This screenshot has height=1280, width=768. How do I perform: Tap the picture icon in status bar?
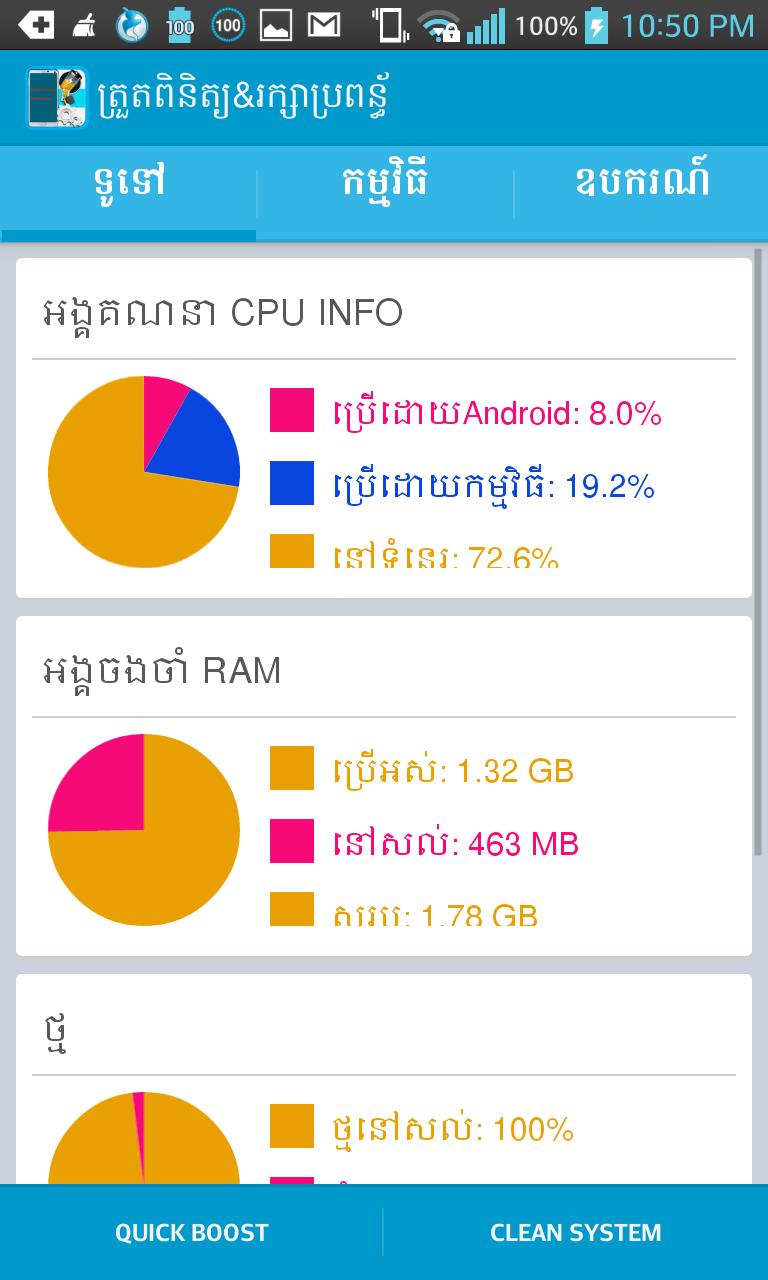276,25
